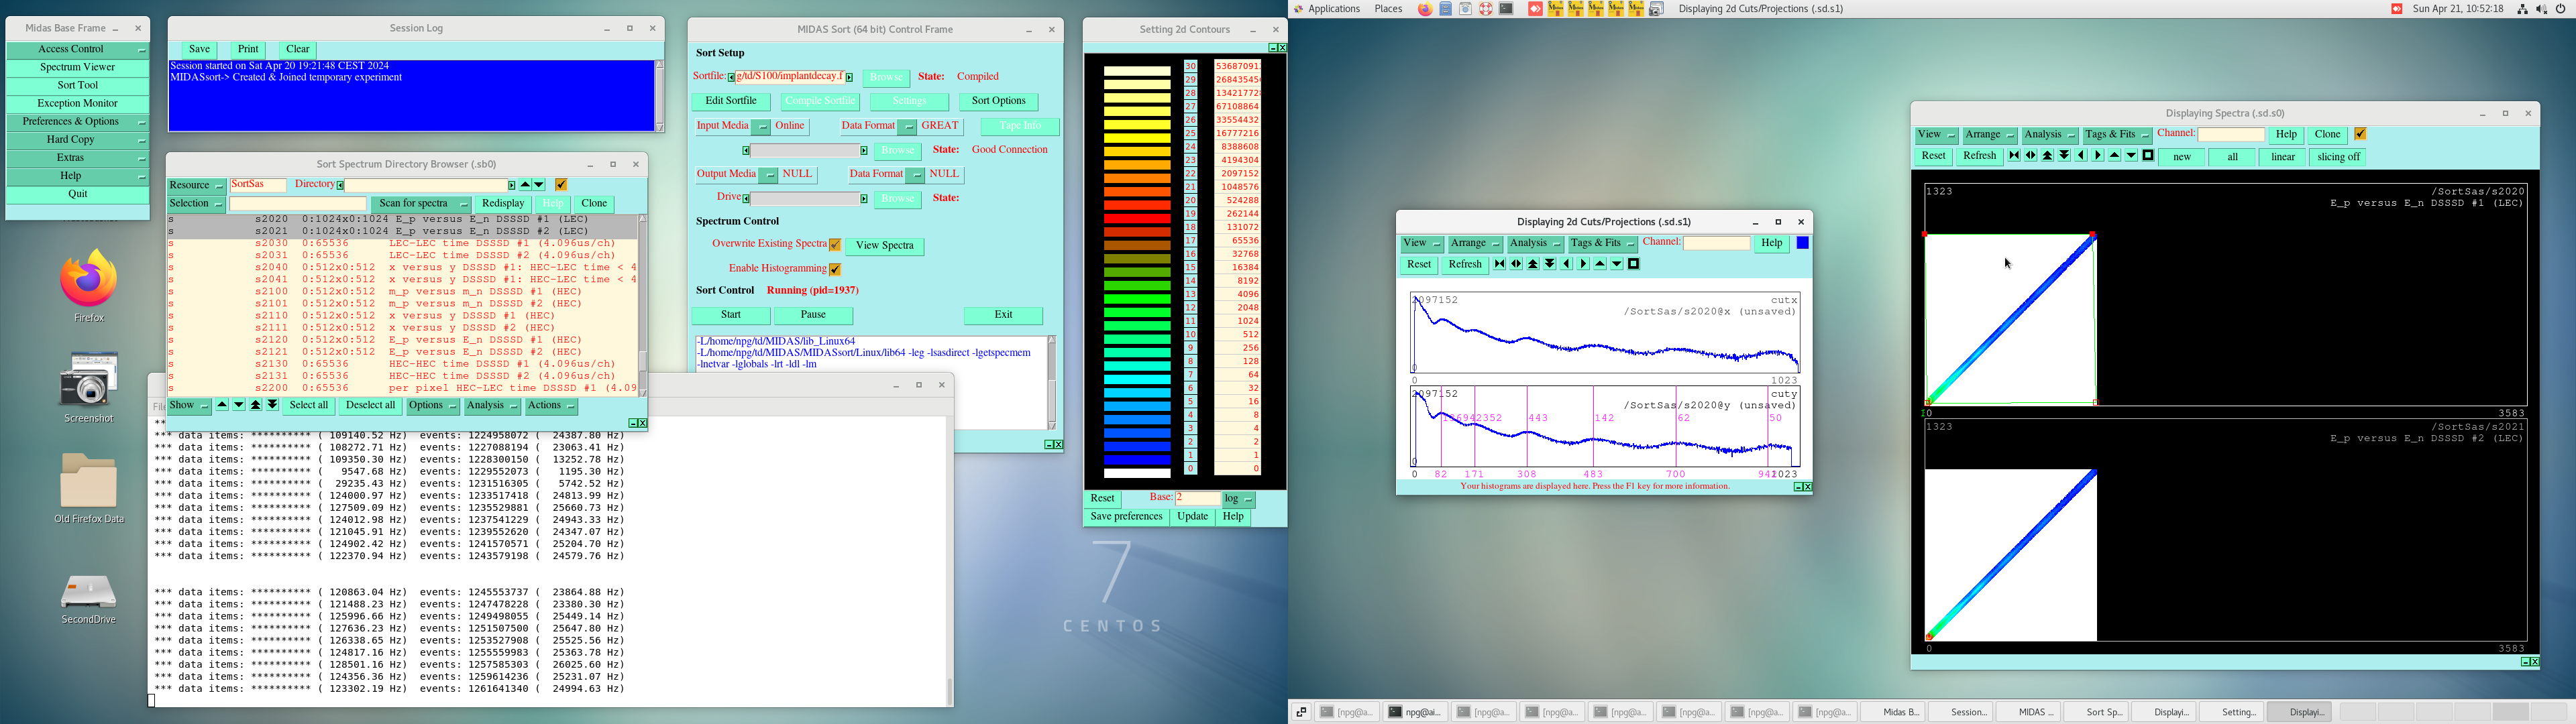Click square full-view icon in Displaying Spectra toolbar
2576x724 pixels.
pyautogui.click(x=2148, y=156)
